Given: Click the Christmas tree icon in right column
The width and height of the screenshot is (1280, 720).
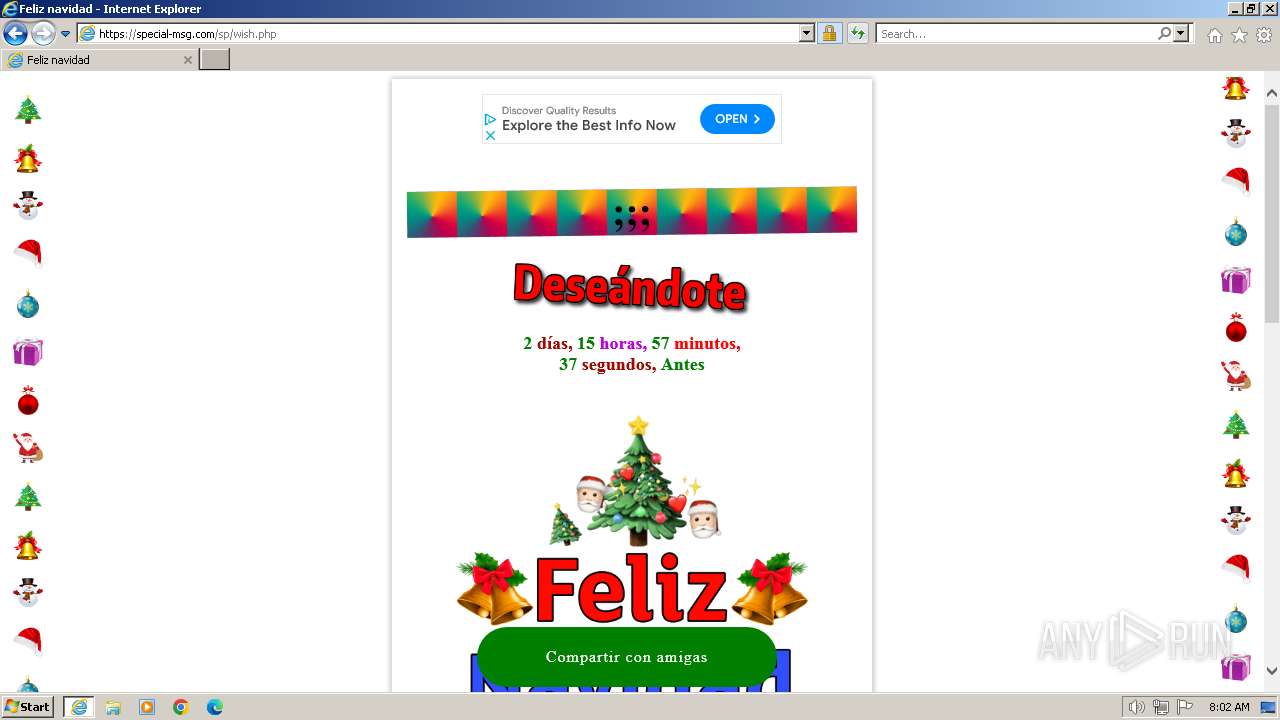Looking at the screenshot, I should pyautogui.click(x=1236, y=425).
